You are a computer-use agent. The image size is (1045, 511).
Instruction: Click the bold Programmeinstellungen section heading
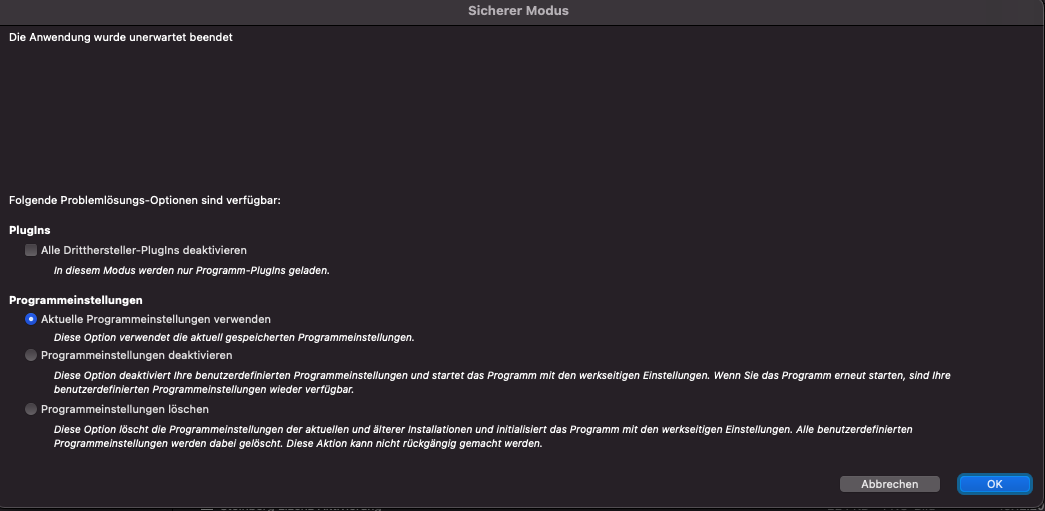coord(76,300)
